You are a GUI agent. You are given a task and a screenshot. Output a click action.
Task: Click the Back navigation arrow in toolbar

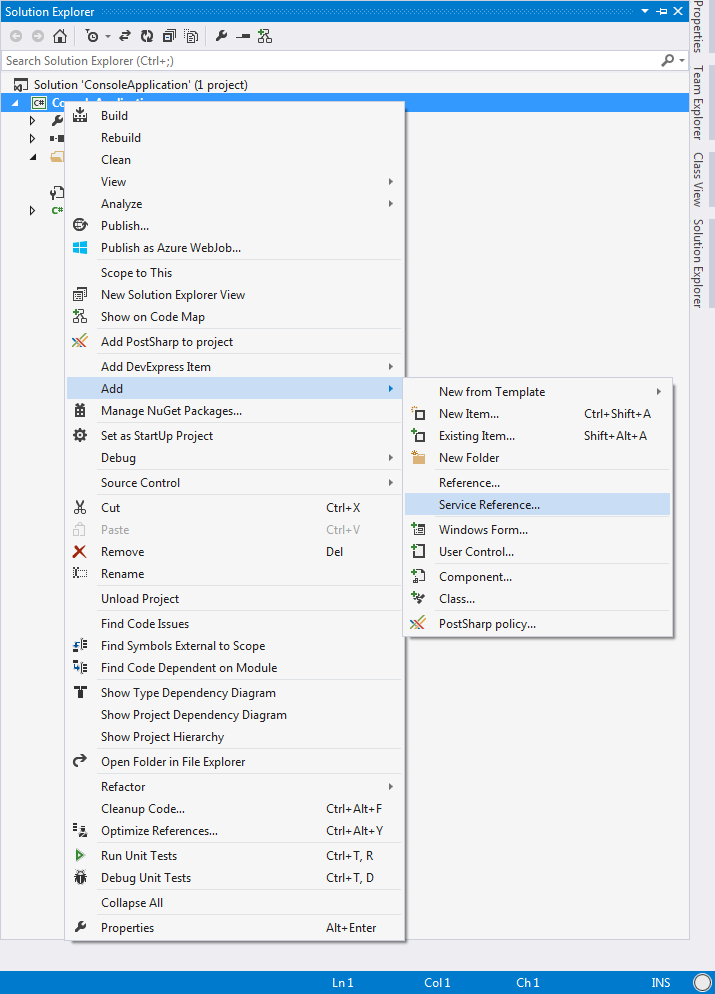pyautogui.click(x=16, y=36)
